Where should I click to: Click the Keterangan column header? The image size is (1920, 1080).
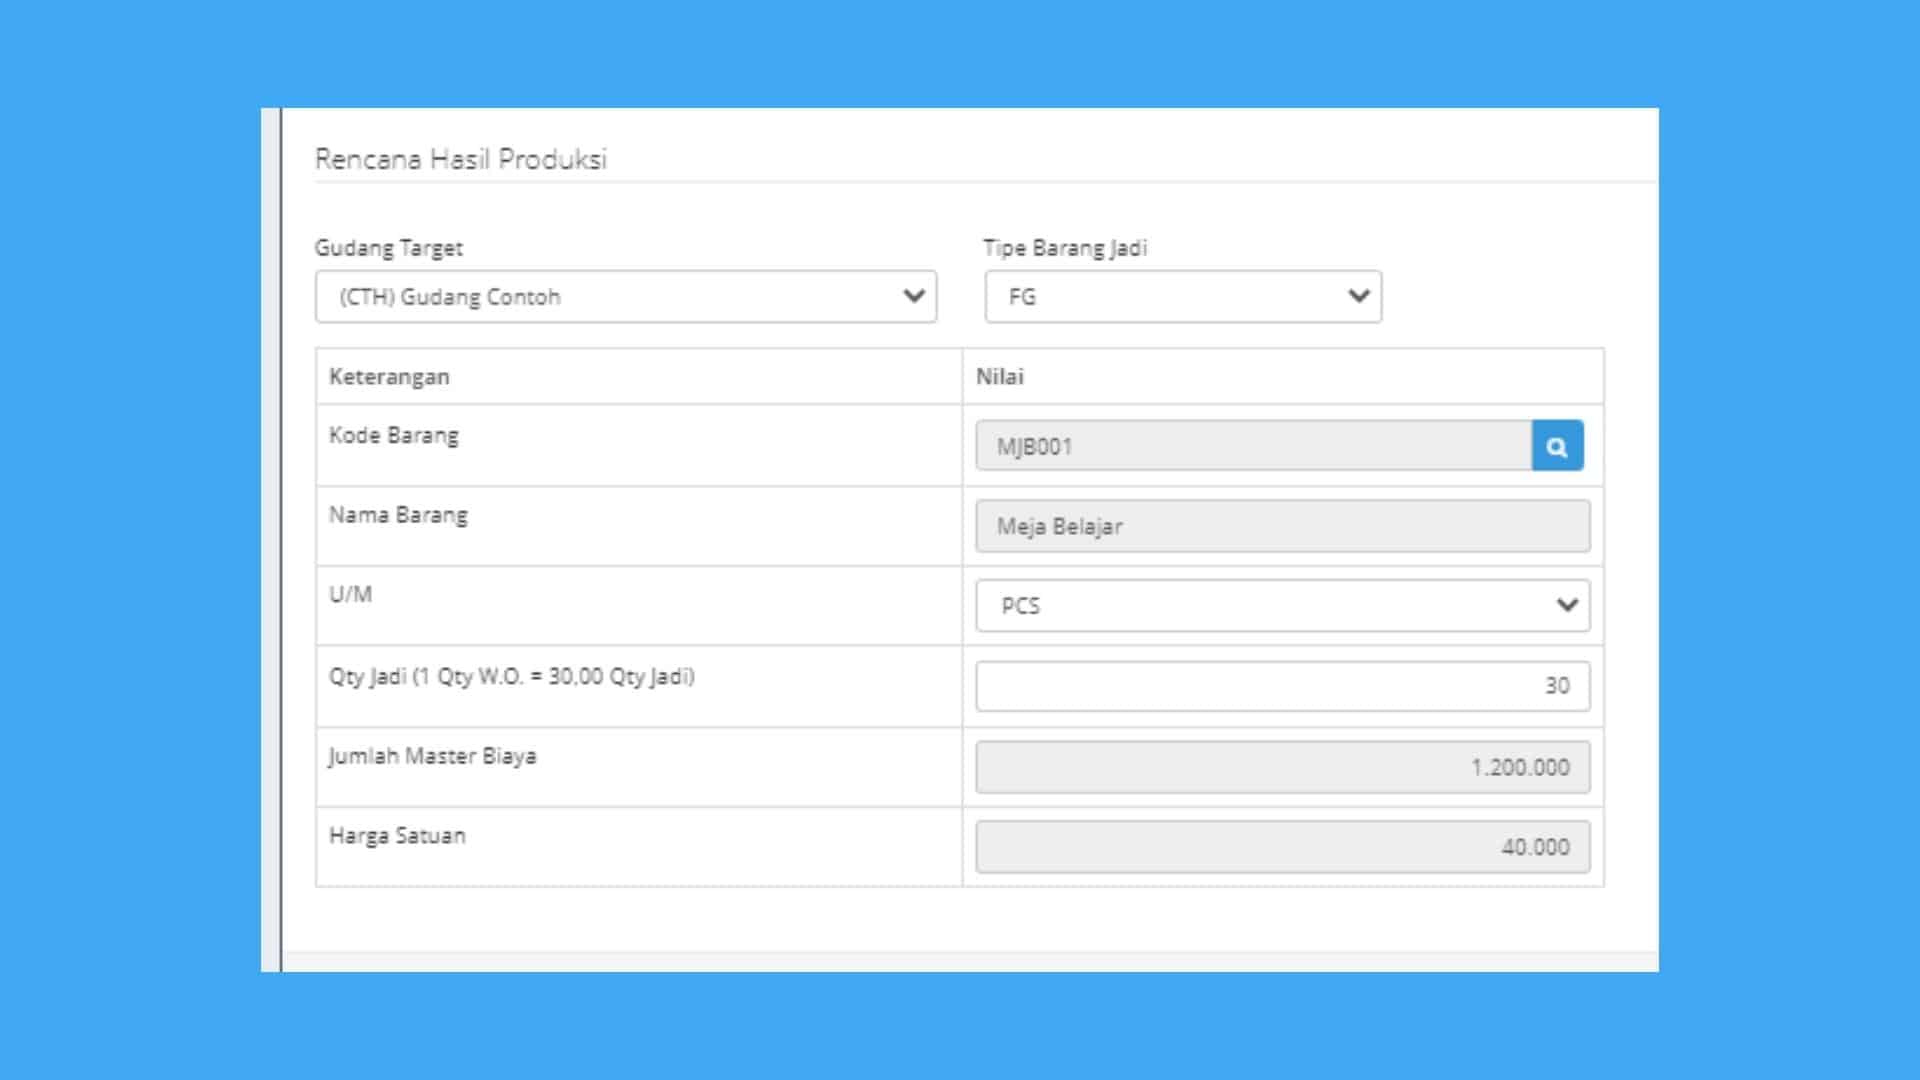(x=389, y=377)
